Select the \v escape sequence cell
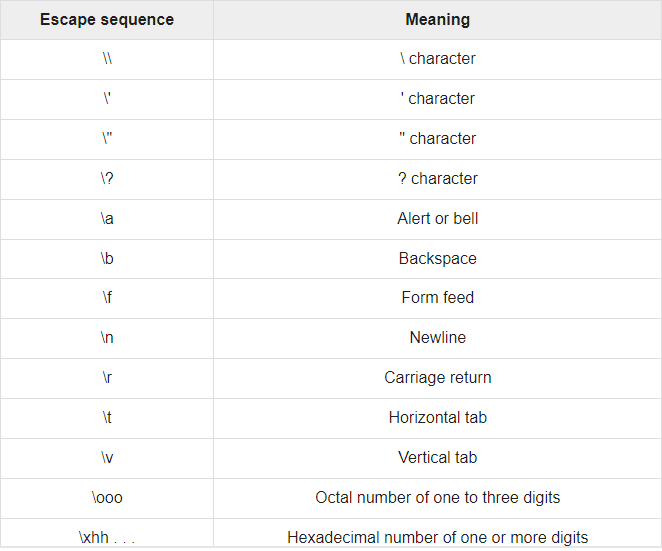The image size is (662, 551). click(x=107, y=458)
